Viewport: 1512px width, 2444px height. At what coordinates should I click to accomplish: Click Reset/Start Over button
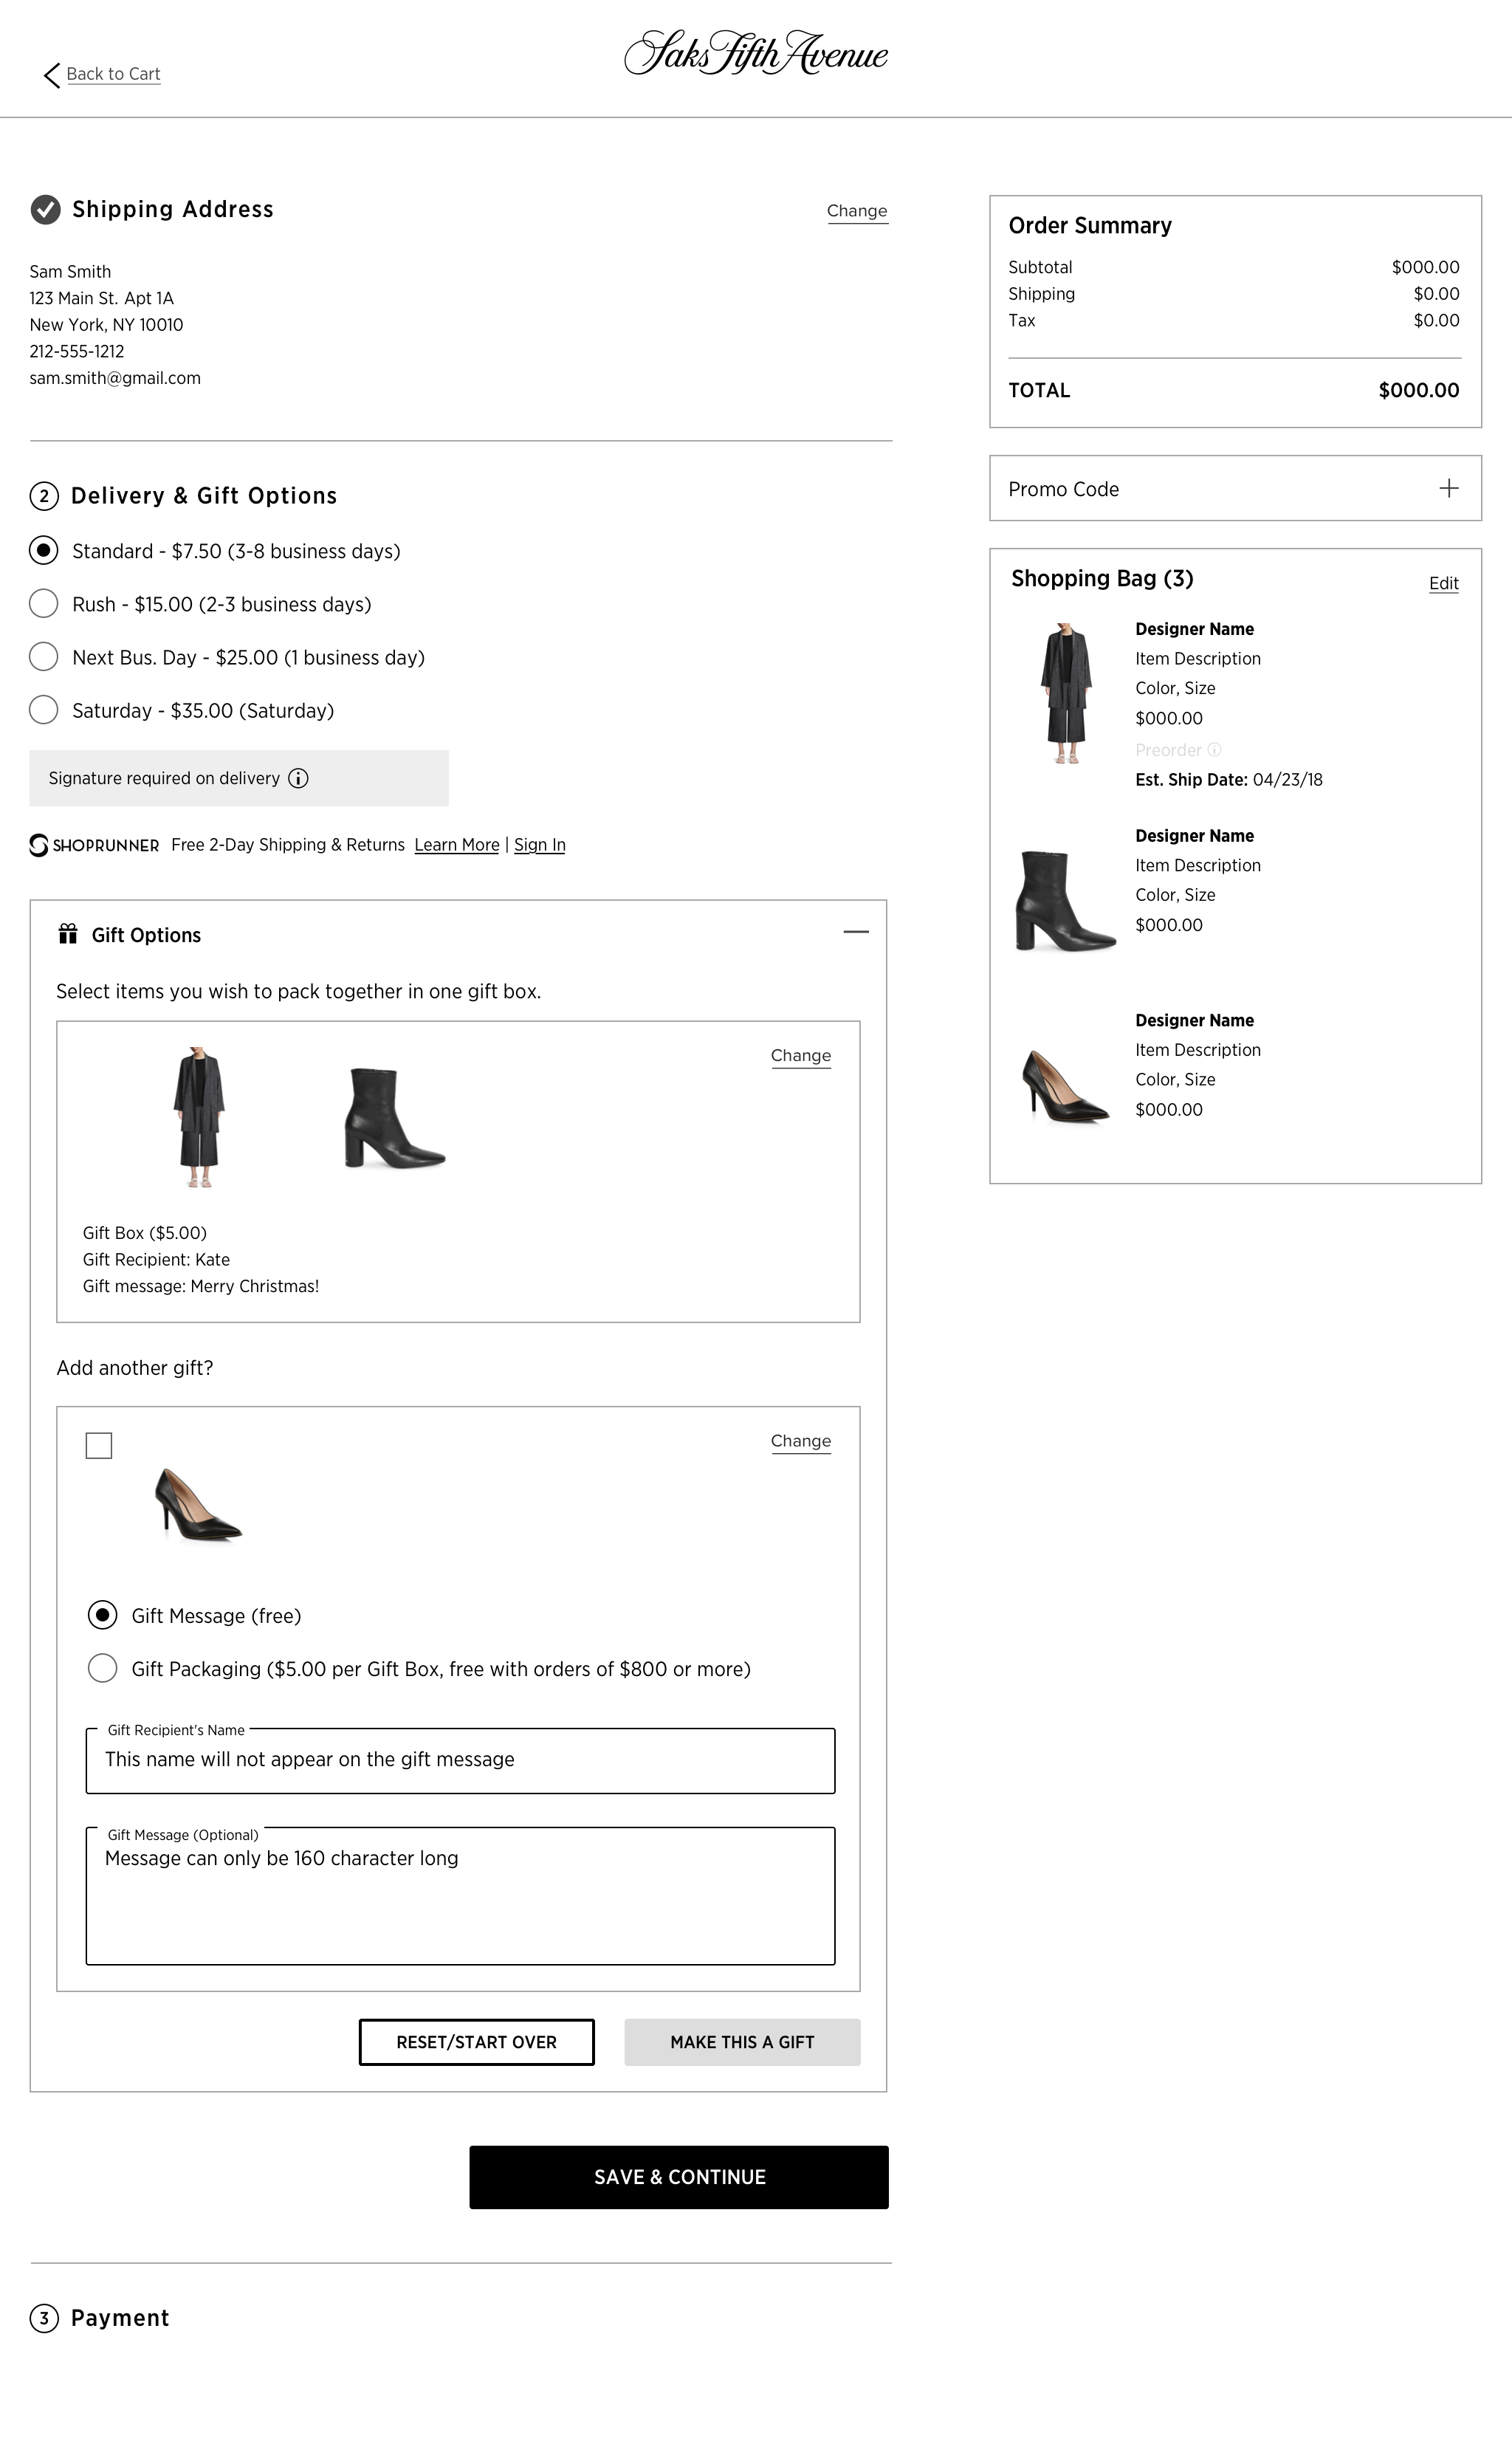pos(476,2042)
